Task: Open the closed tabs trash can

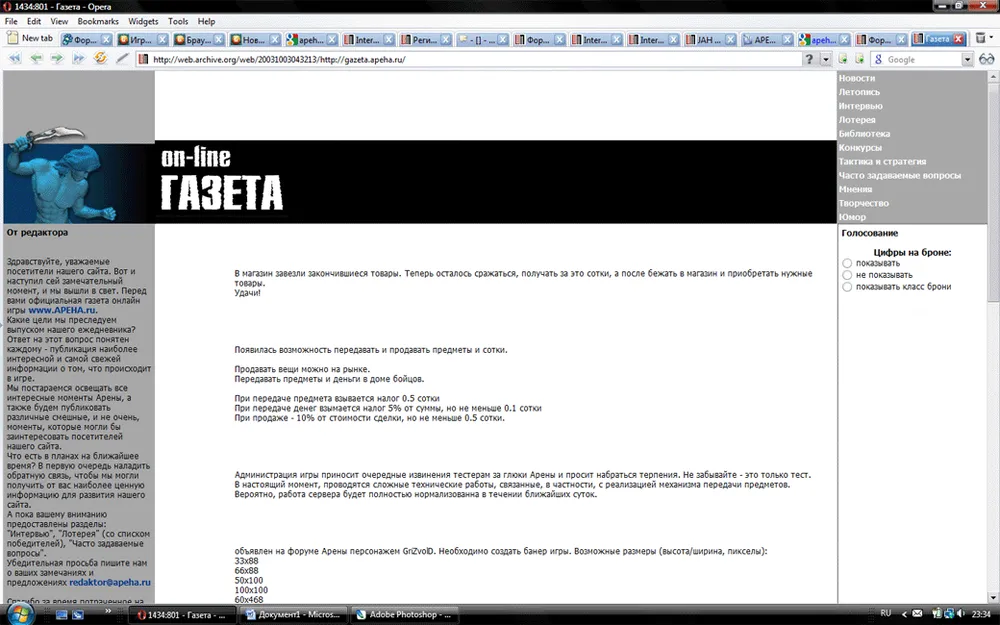Action: tap(980, 38)
